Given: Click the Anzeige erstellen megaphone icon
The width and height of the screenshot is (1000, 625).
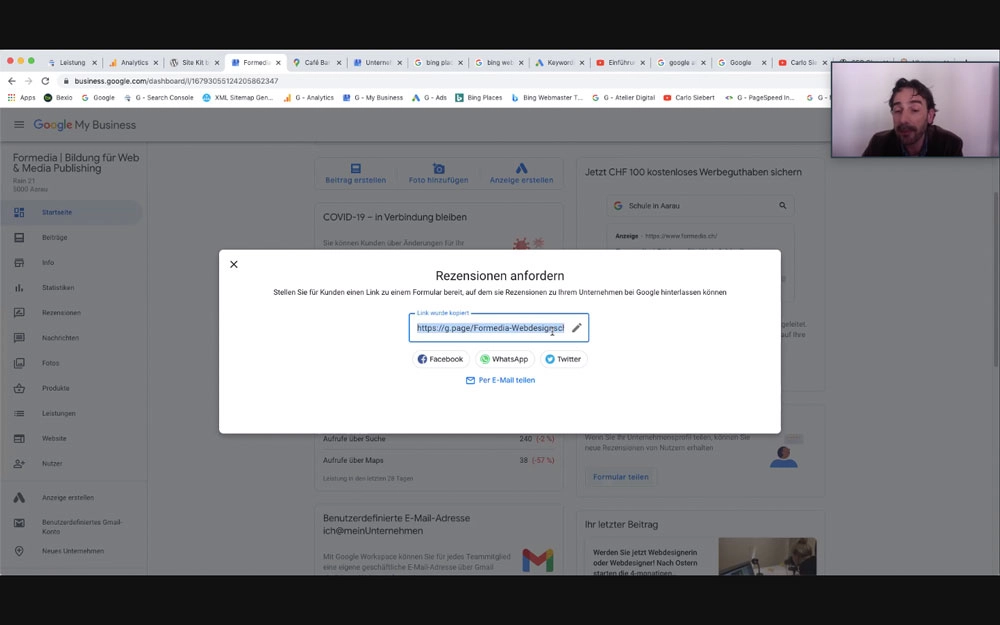Looking at the screenshot, I should point(20,496).
